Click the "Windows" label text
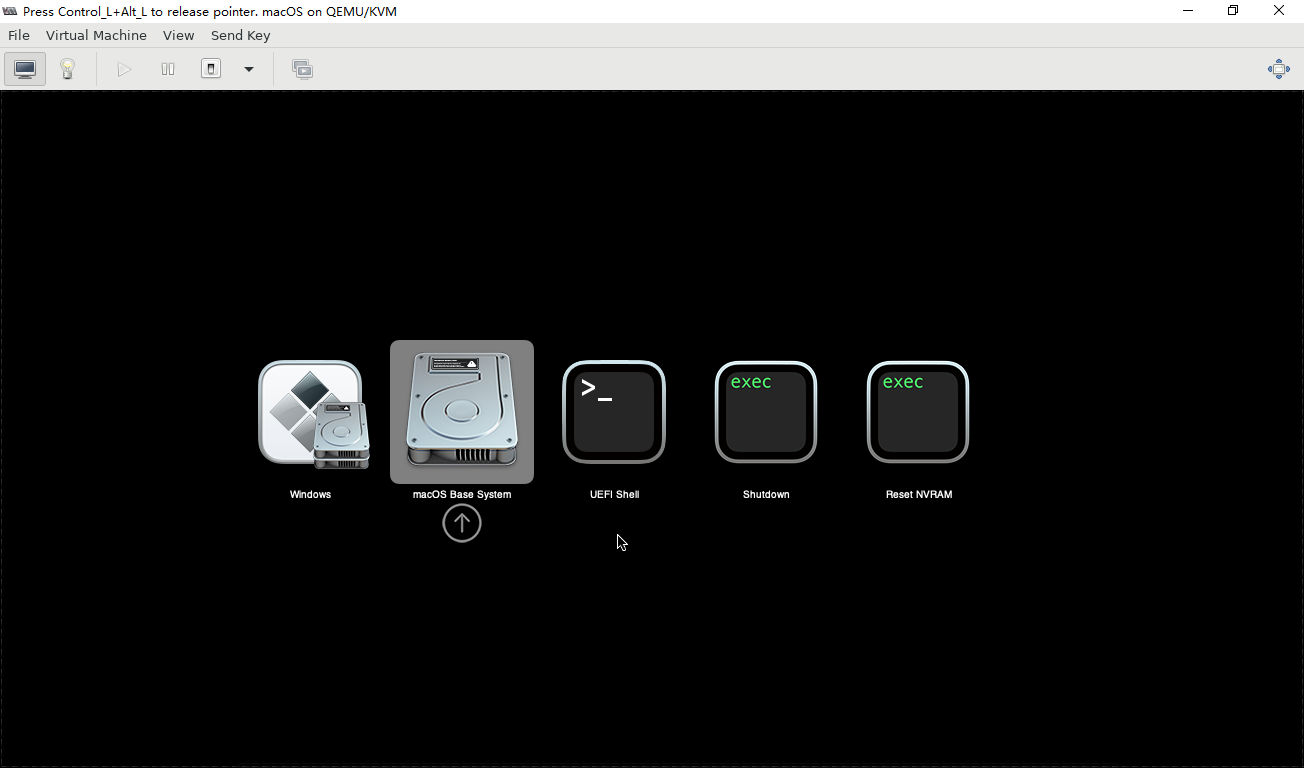 click(x=310, y=494)
